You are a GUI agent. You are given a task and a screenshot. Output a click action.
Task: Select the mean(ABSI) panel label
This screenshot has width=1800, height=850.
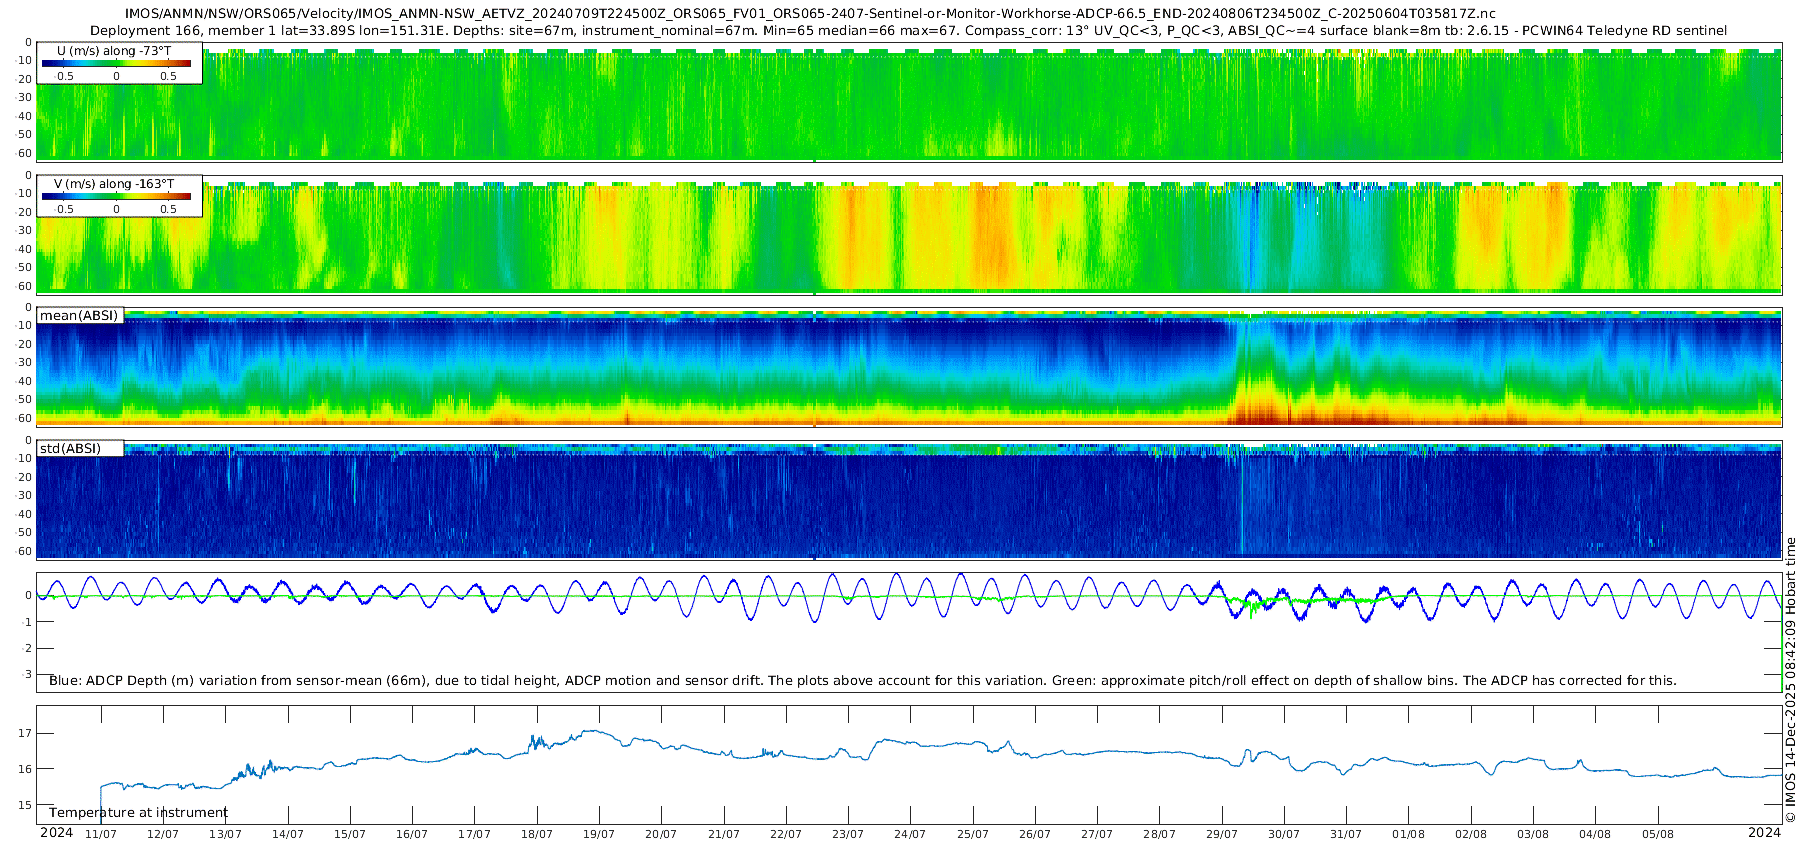click(80, 316)
